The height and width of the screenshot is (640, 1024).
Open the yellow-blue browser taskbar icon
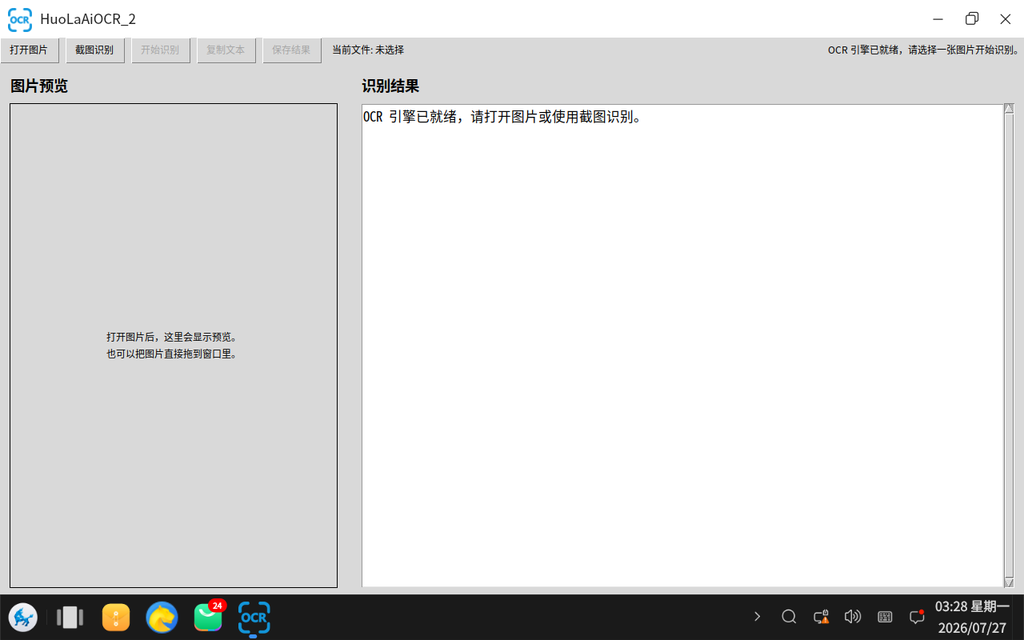coord(162,617)
